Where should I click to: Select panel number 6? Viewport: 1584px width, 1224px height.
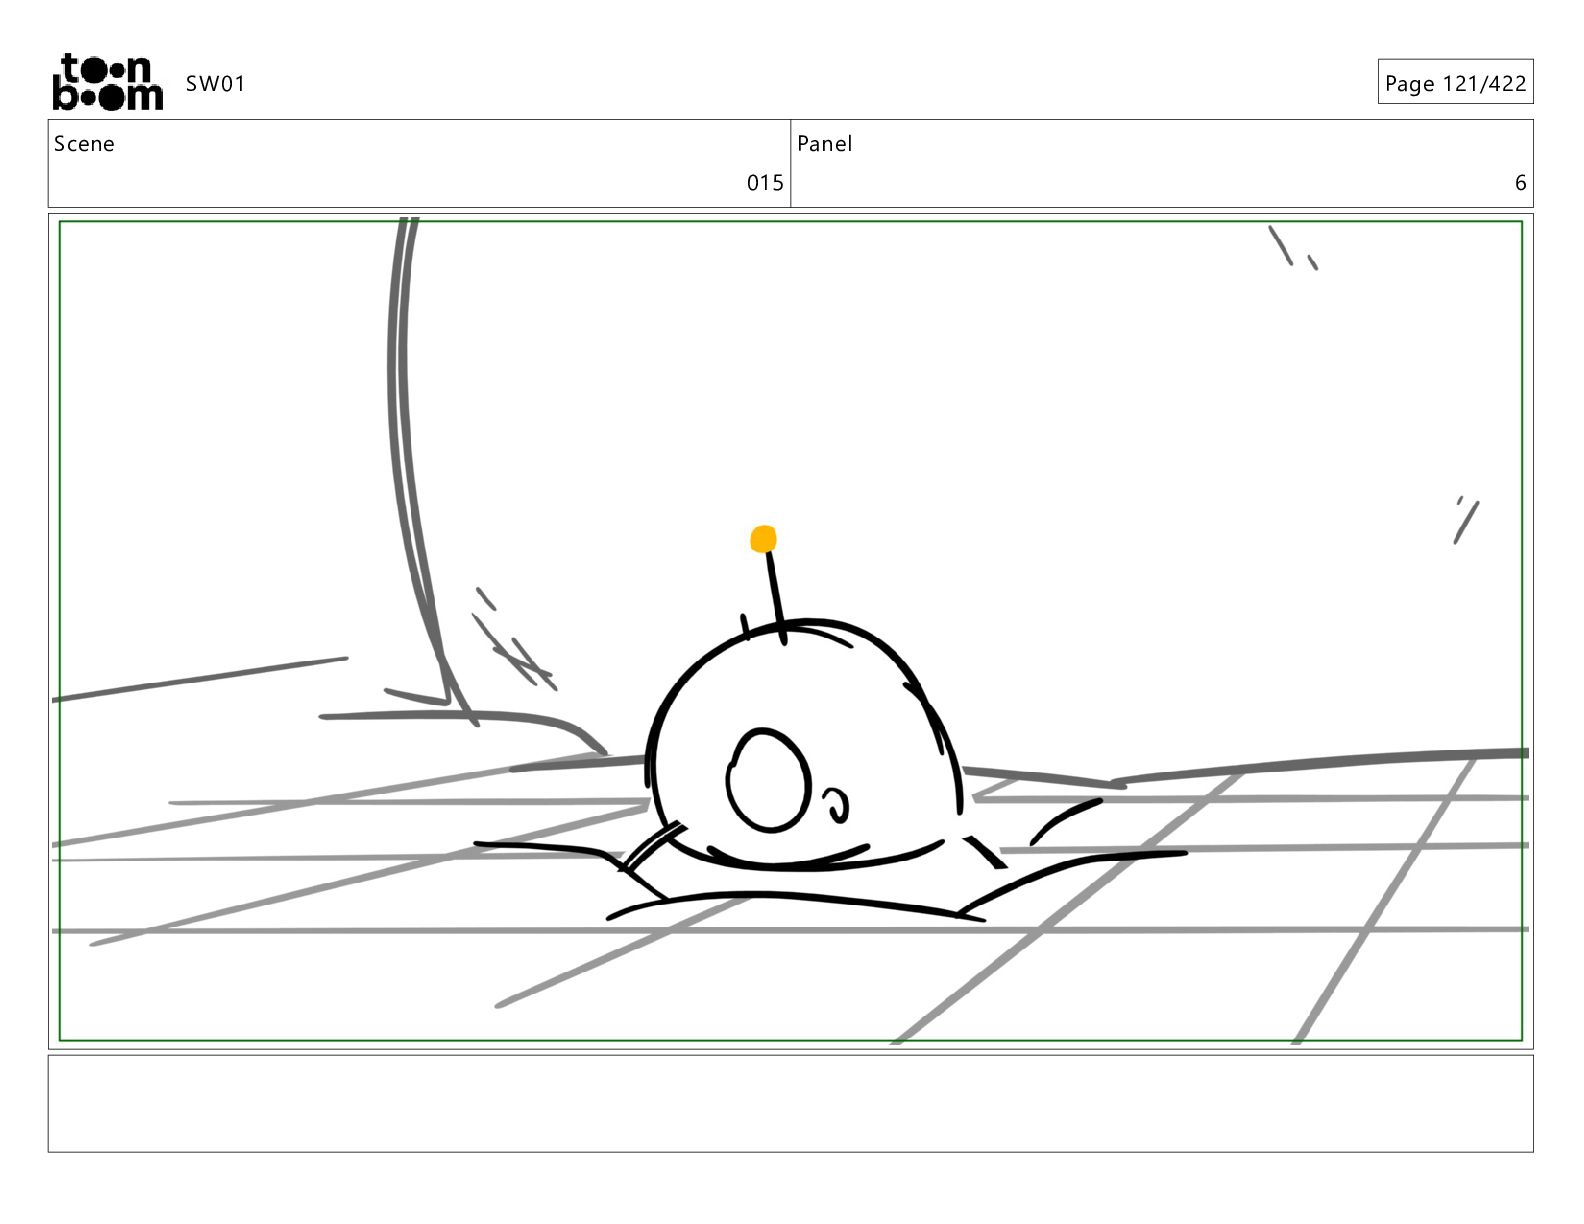click(1520, 183)
